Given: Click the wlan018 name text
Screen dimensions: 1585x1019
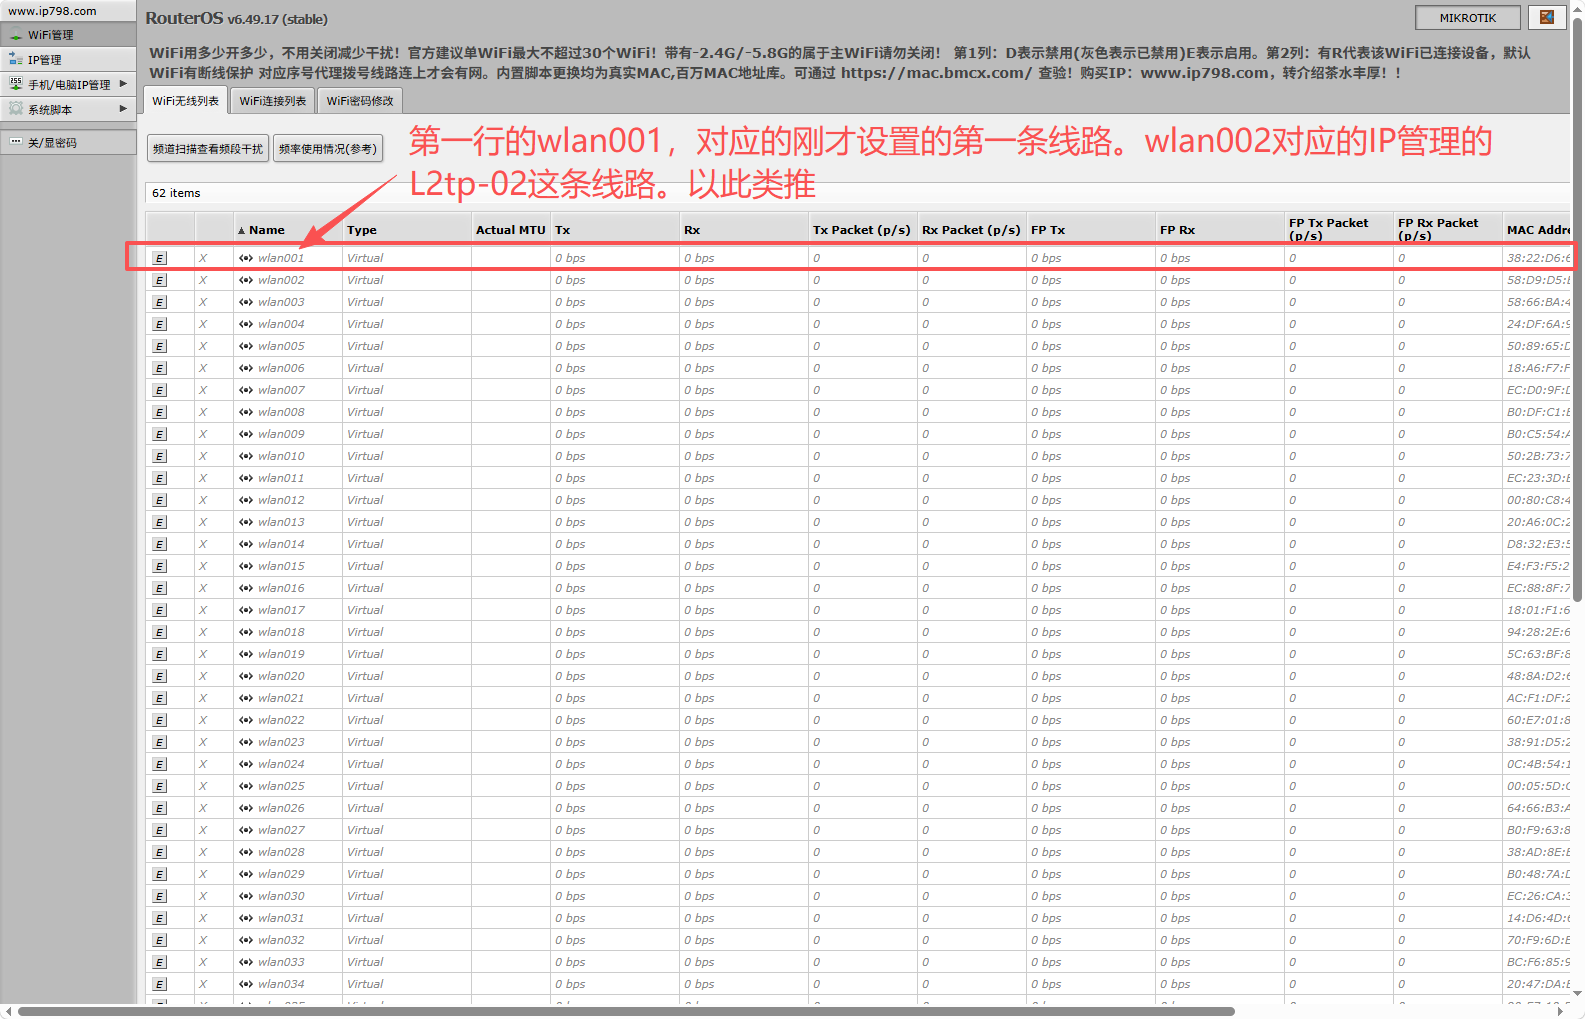Looking at the screenshot, I should (x=281, y=632).
